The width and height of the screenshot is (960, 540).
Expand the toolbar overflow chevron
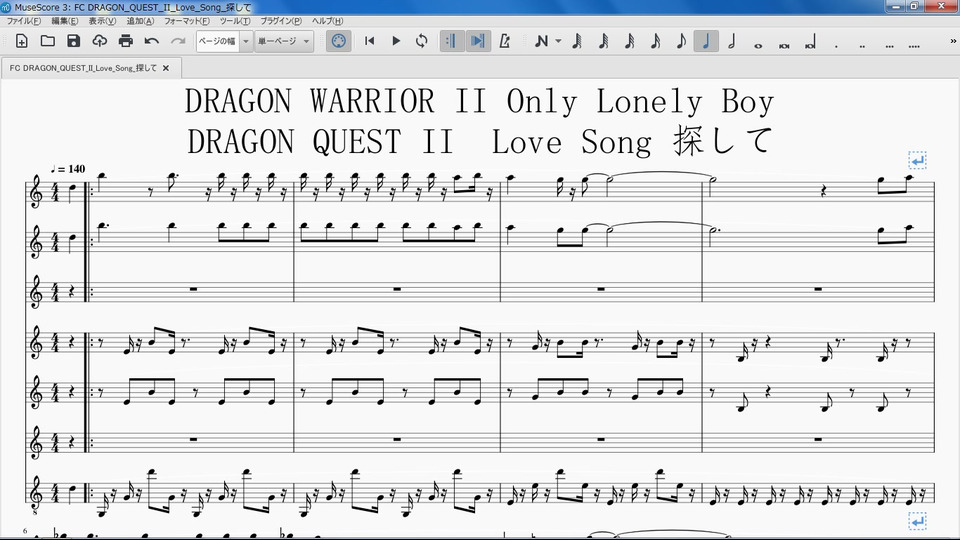pyautogui.click(x=953, y=41)
